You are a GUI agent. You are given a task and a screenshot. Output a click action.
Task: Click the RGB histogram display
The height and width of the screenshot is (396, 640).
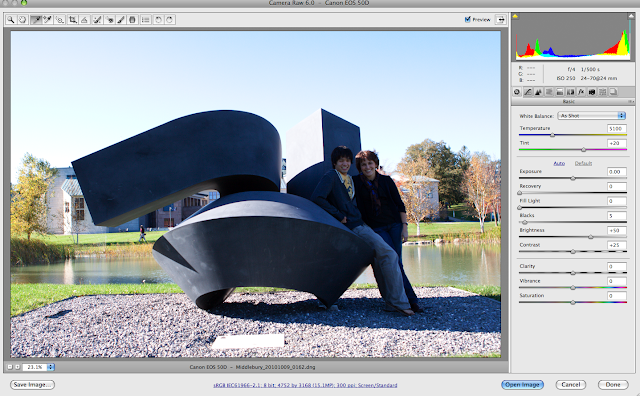[x=573, y=37]
